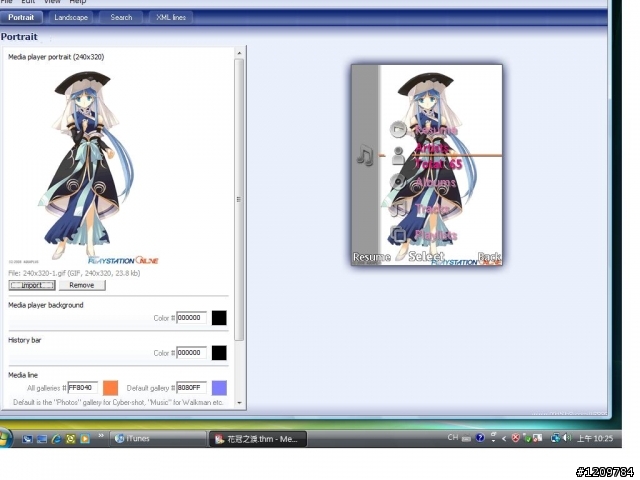Click the music note icon in the phone preview
This screenshot has height=480, width=640.
click(x=365, y=156)
